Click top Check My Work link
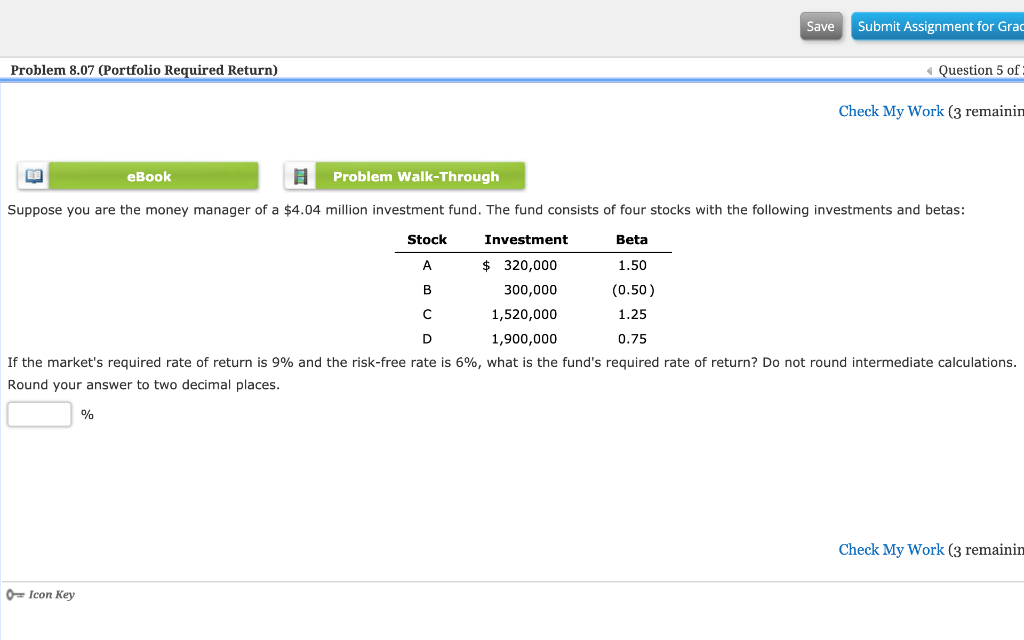 [891, 112]
